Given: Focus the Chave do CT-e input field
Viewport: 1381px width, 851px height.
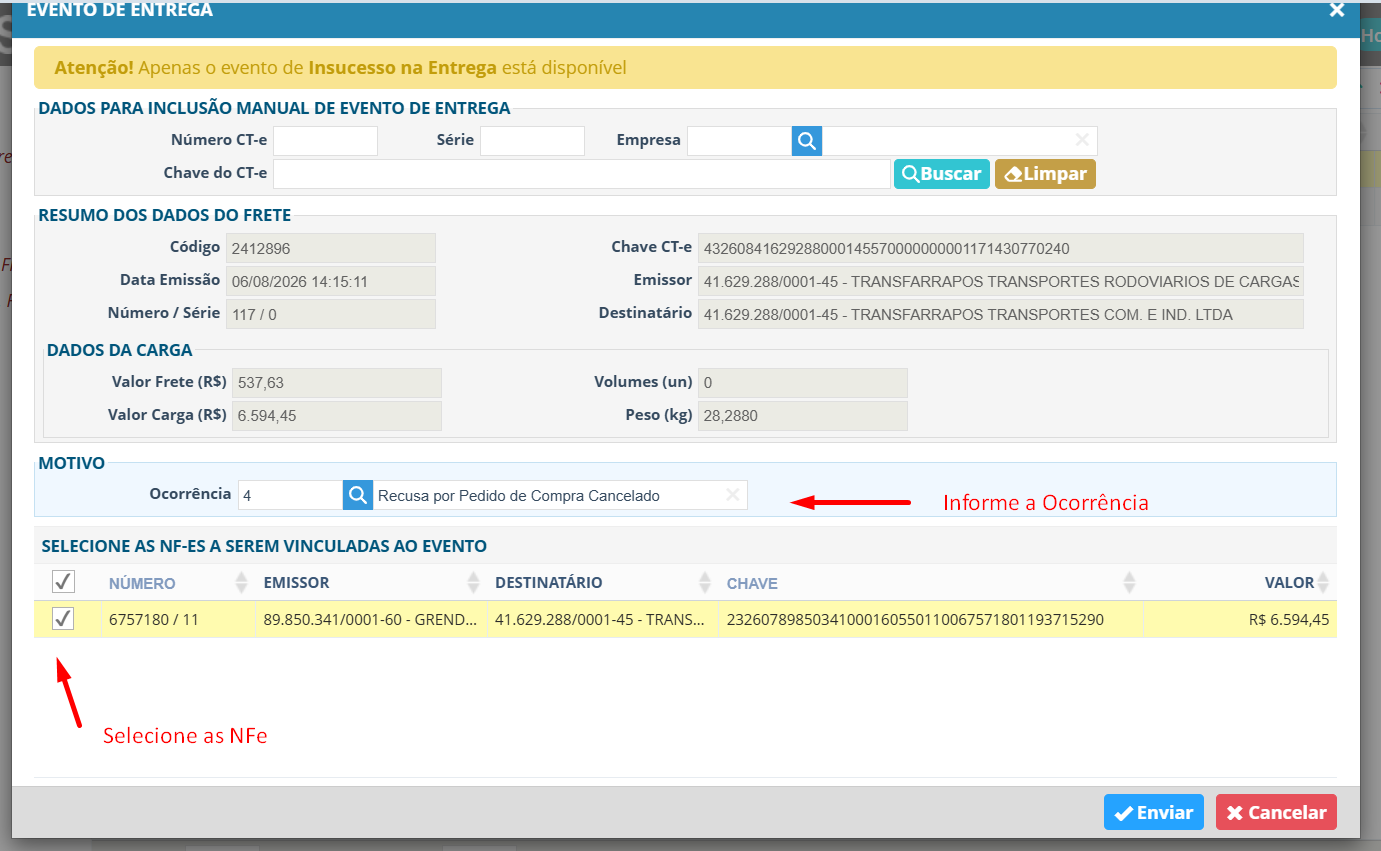Looking at the screenshot, I should point(582,174).
